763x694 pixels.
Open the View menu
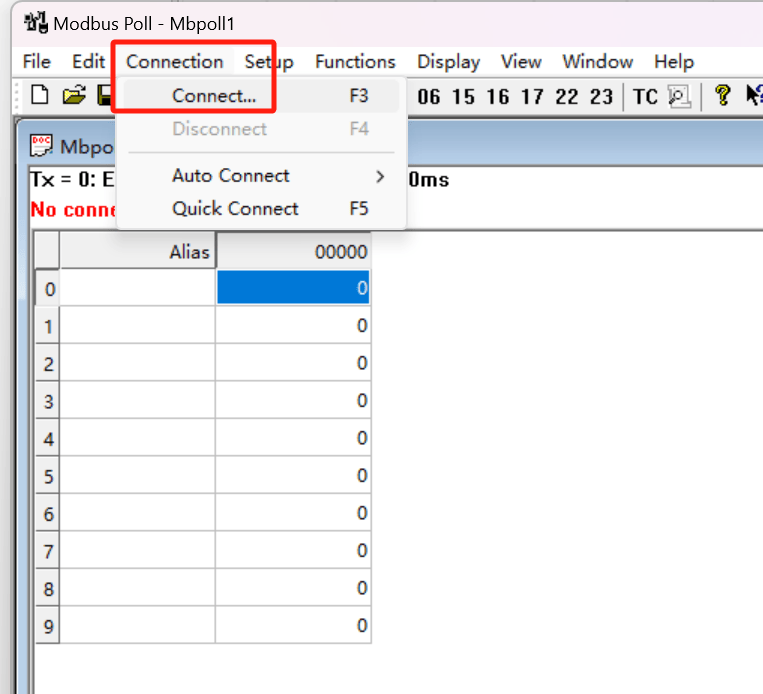(x=521, y=62)
